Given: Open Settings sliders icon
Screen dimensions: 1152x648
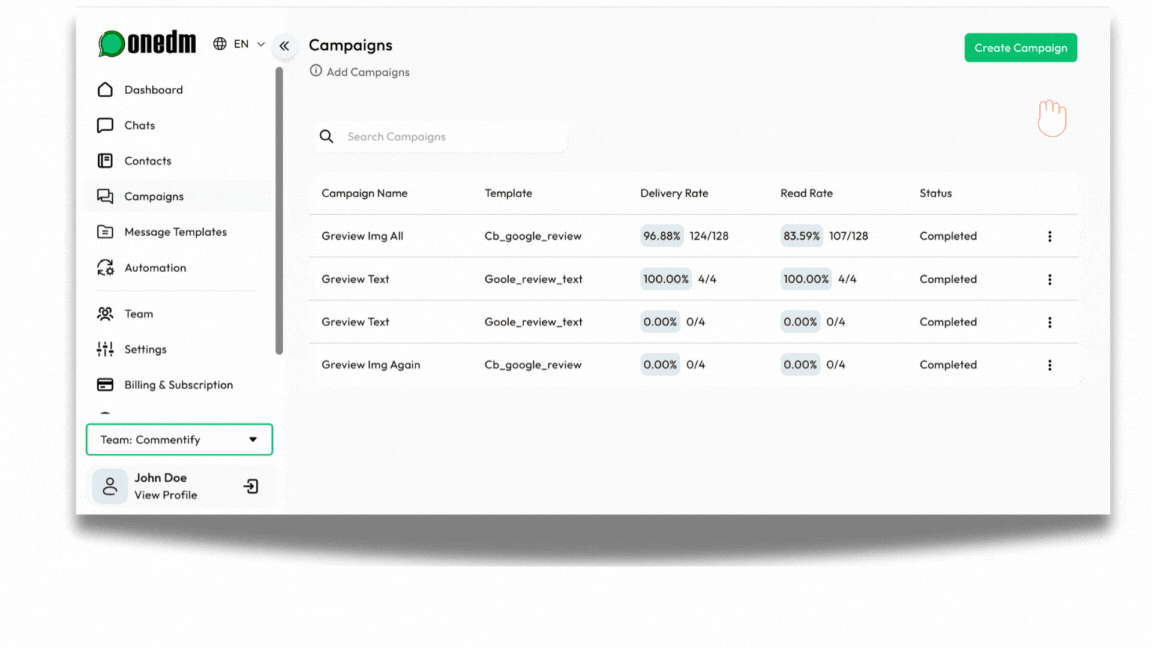Looking at the screenshot, I should click(x=105, y=349).
